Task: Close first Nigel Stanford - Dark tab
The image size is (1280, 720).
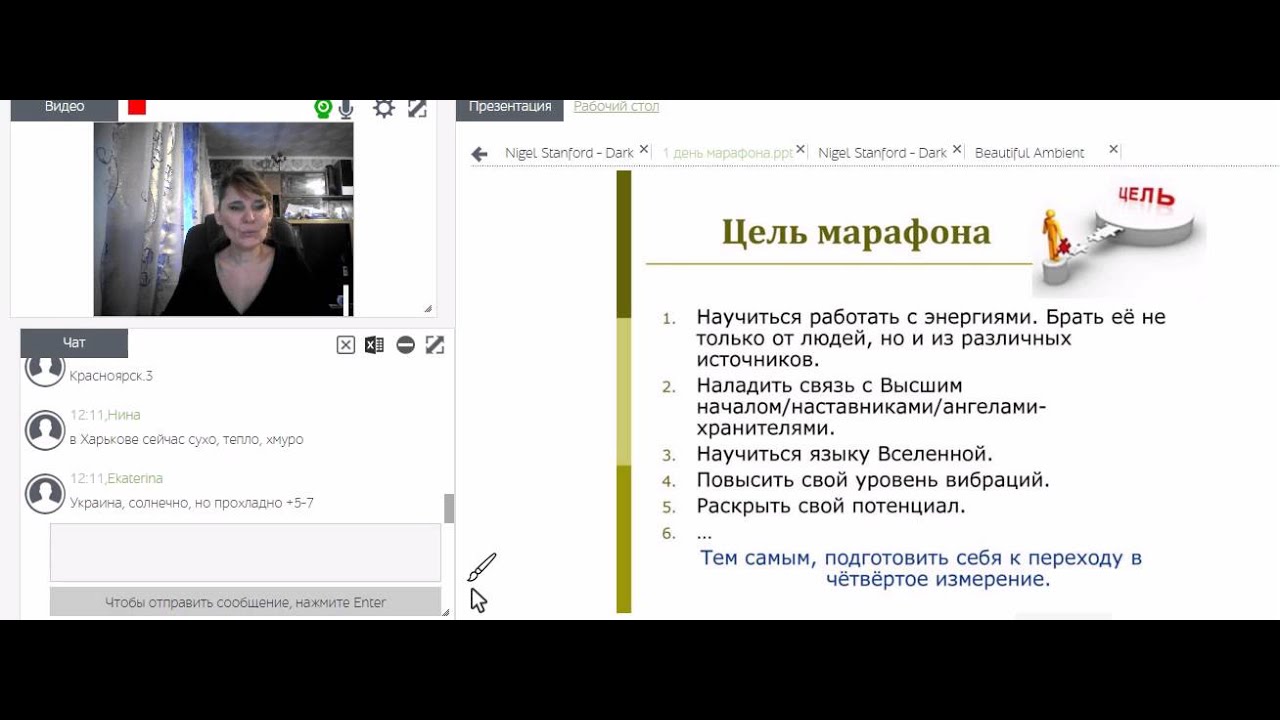Action: (x=644, y=150)
